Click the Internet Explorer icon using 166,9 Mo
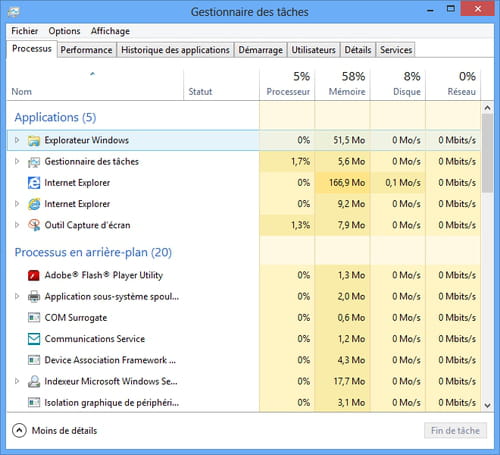500x455 pixels. tap(34, 183)
